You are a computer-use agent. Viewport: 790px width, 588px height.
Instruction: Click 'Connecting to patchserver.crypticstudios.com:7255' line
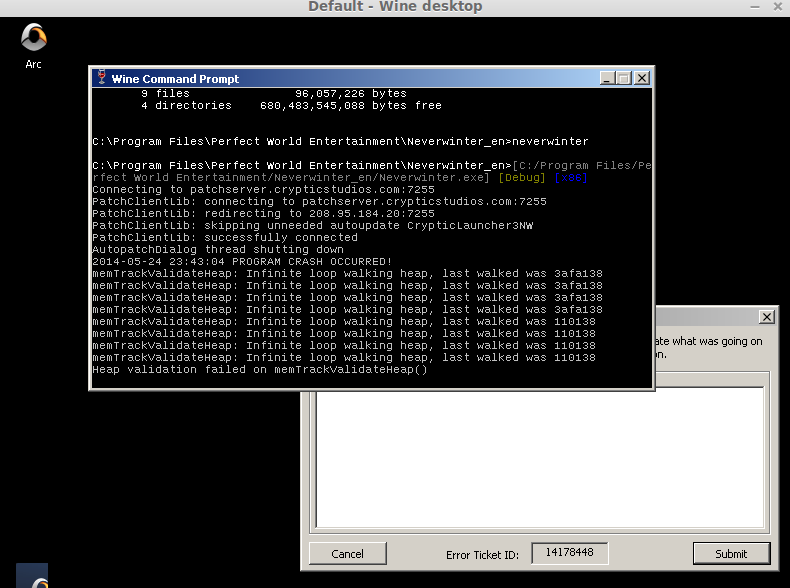(x=263, y=189)
